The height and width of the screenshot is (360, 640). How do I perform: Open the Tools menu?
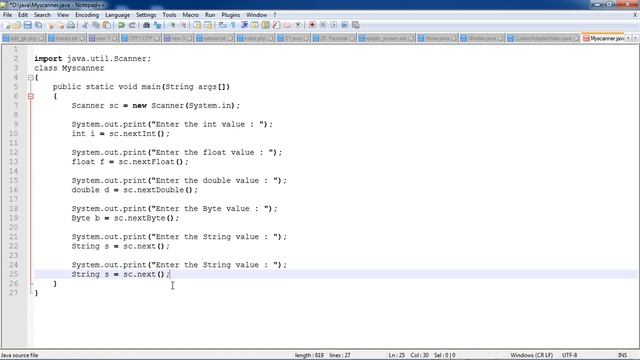[169, 15]
